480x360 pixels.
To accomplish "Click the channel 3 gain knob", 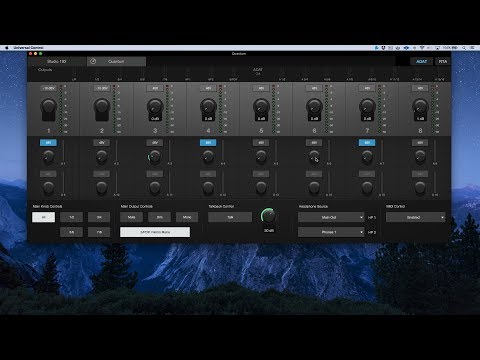I will (x=155, y=107).
